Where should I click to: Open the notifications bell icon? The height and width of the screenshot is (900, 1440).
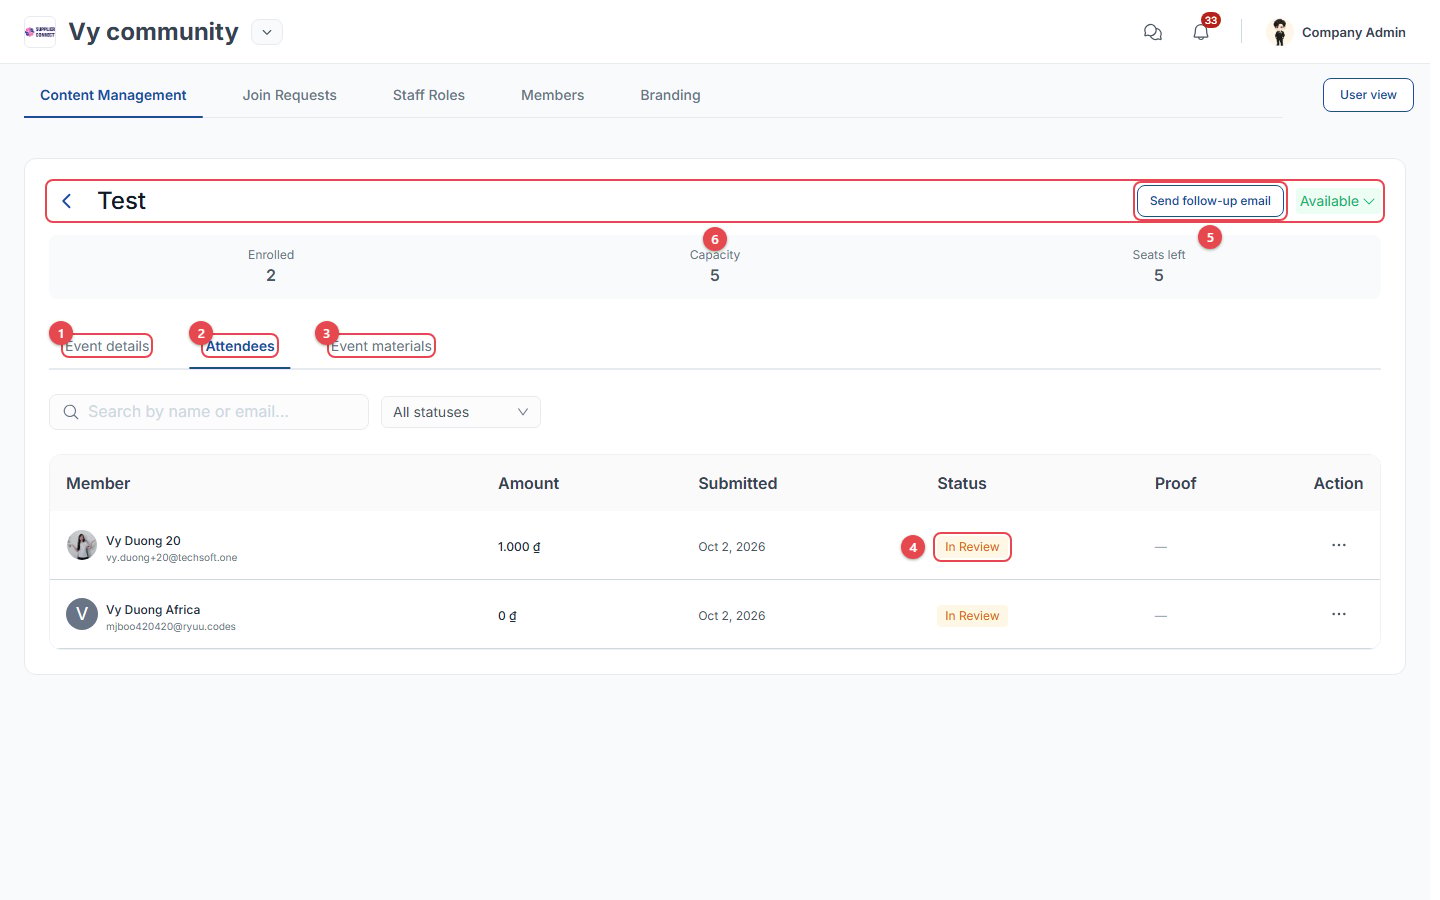1201,32
